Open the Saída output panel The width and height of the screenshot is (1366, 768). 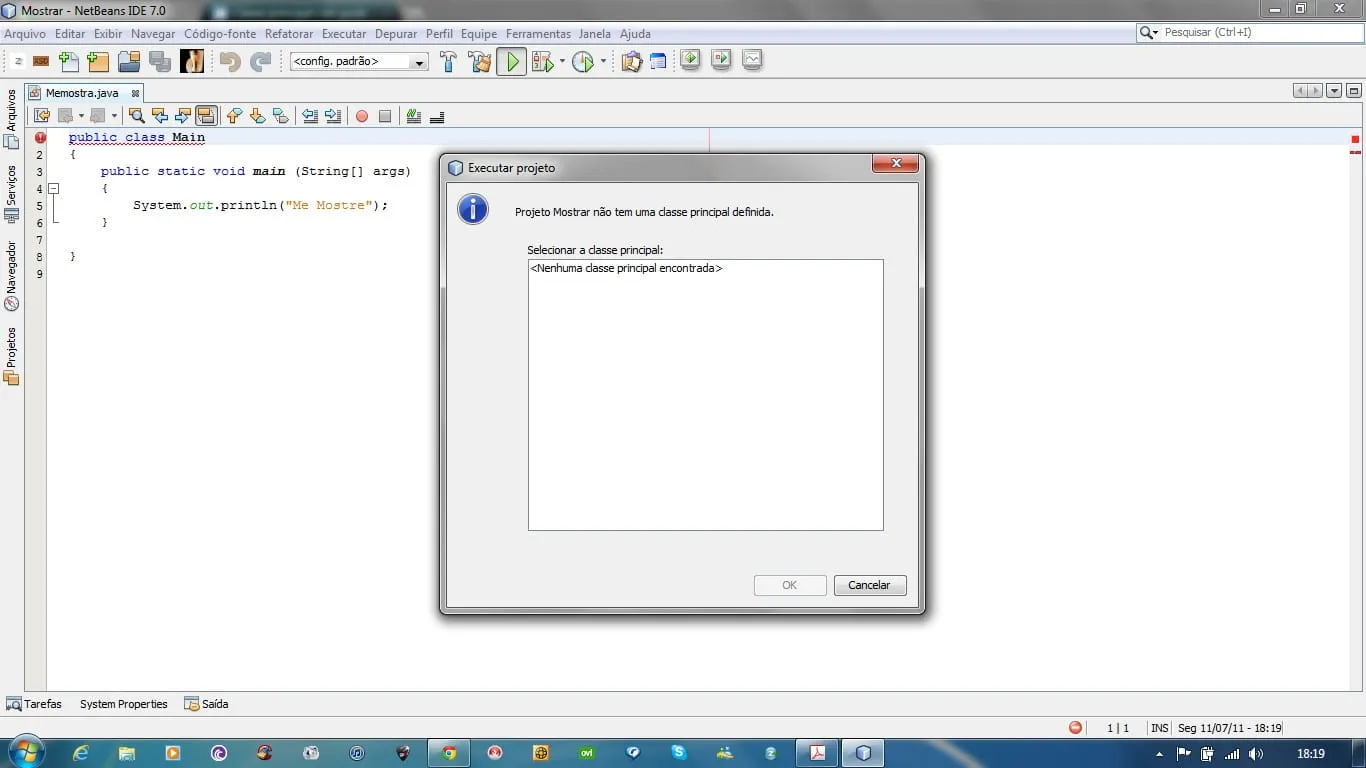(207, 704)
